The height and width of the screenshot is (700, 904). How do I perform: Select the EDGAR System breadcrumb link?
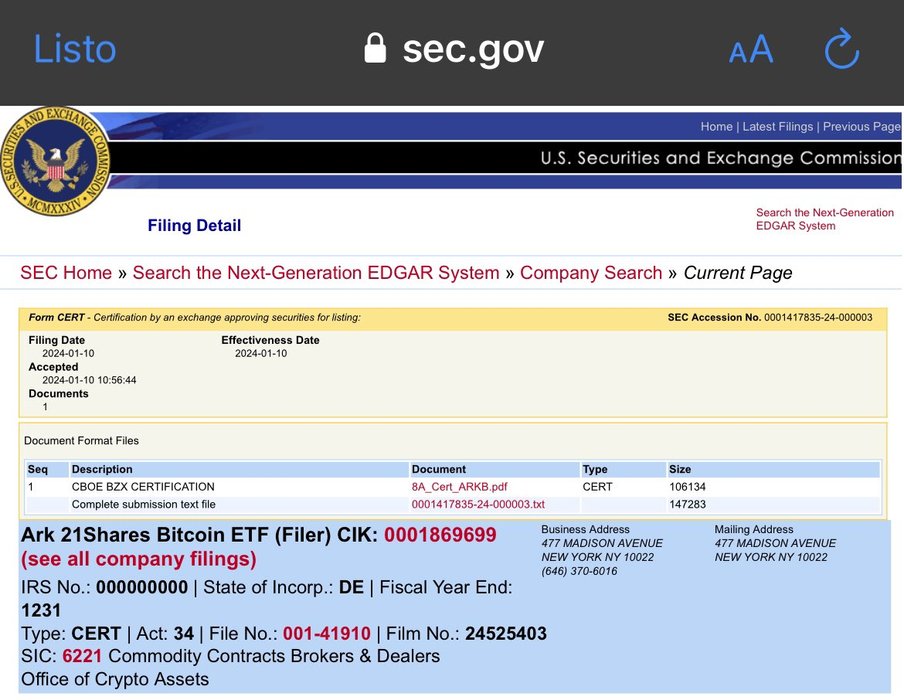point(315,273)
